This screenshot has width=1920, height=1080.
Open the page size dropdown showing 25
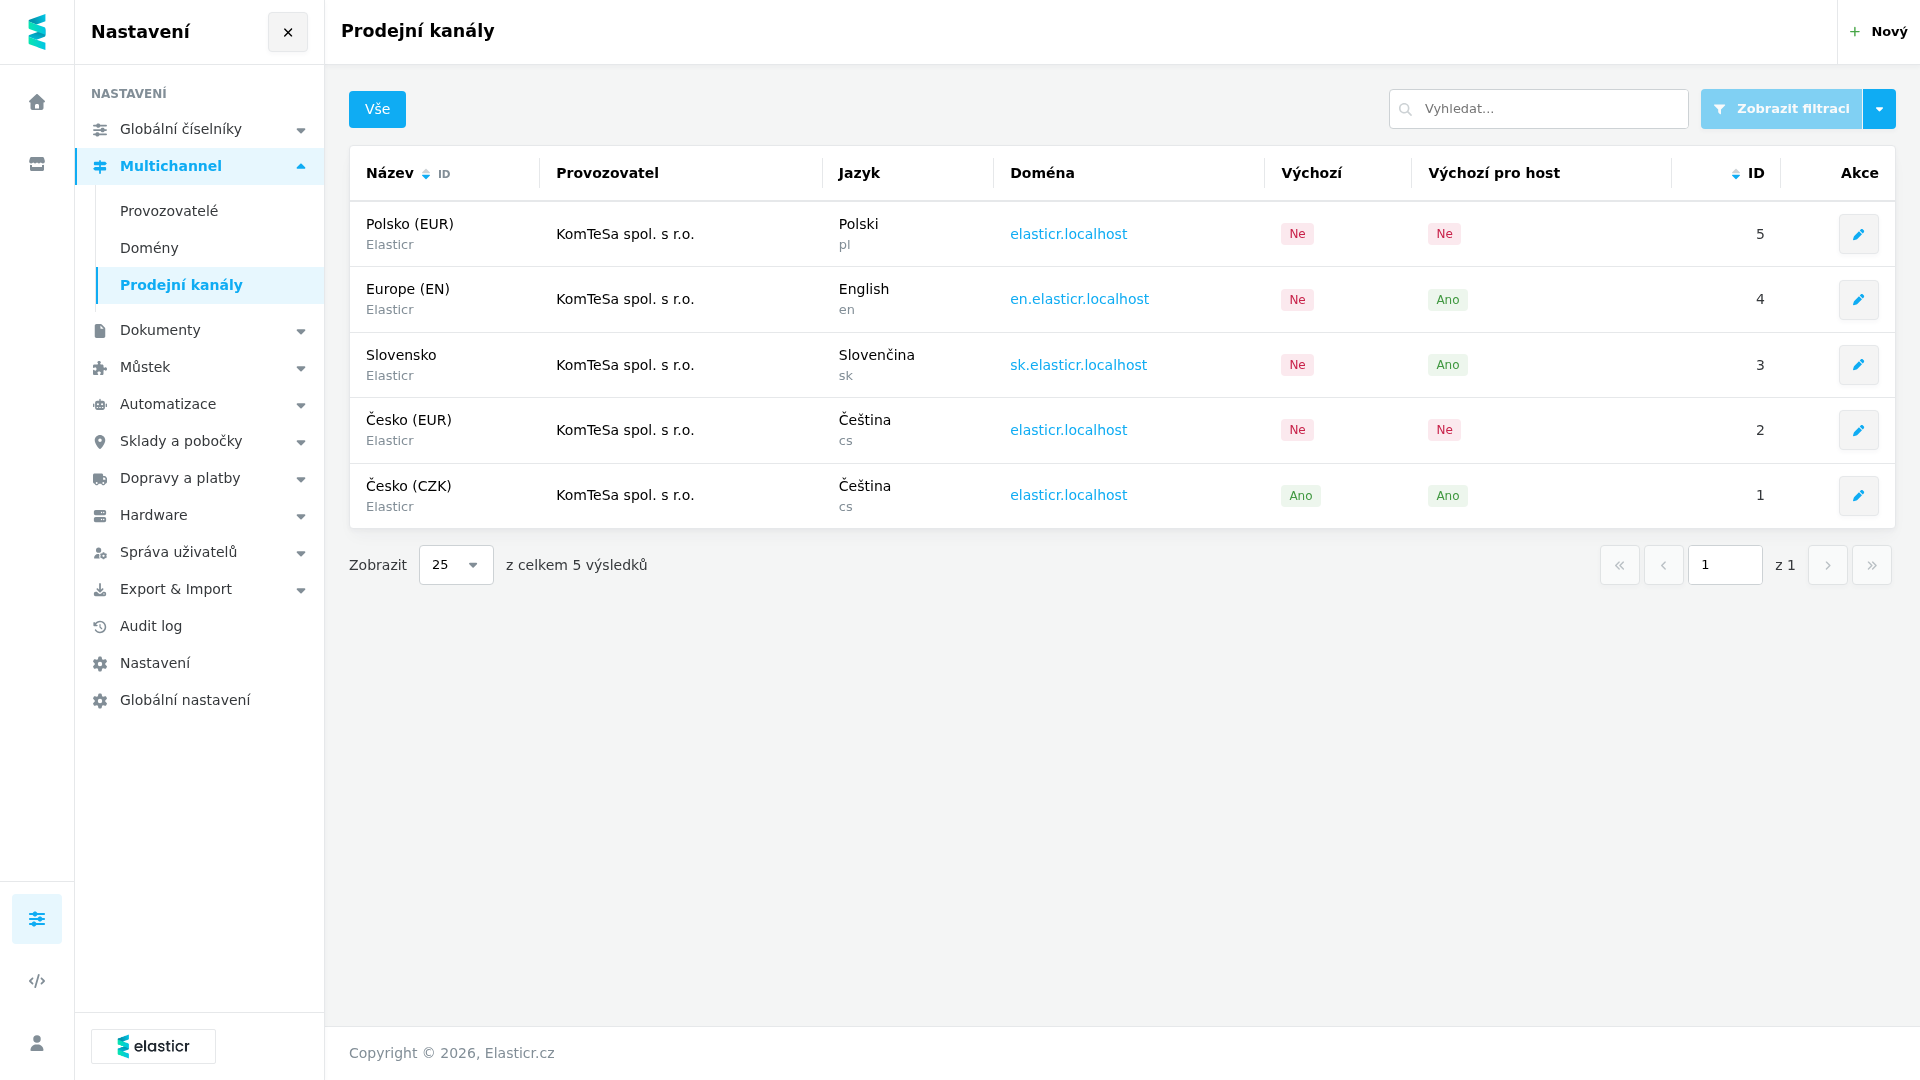tap(456, 565)
